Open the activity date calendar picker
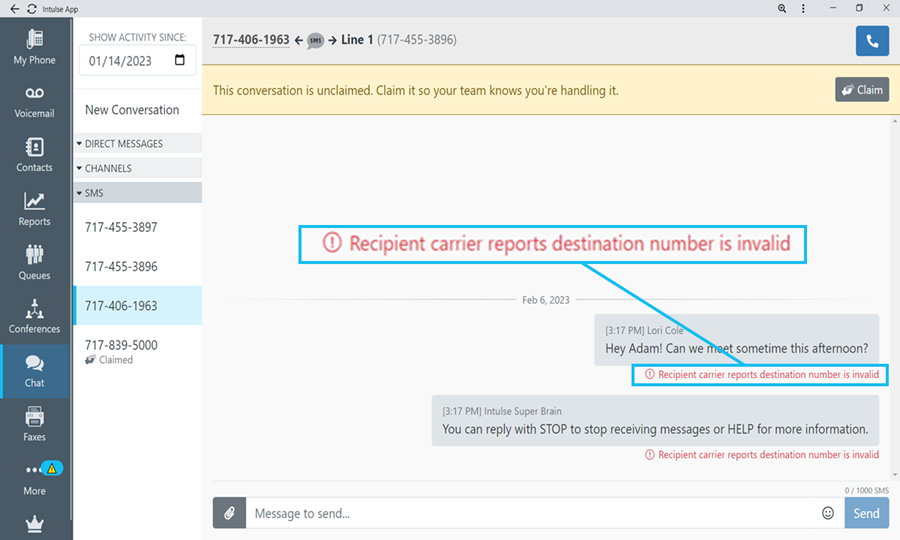The image size is (900, 540). pyautogui.click(x=180, y=60)
